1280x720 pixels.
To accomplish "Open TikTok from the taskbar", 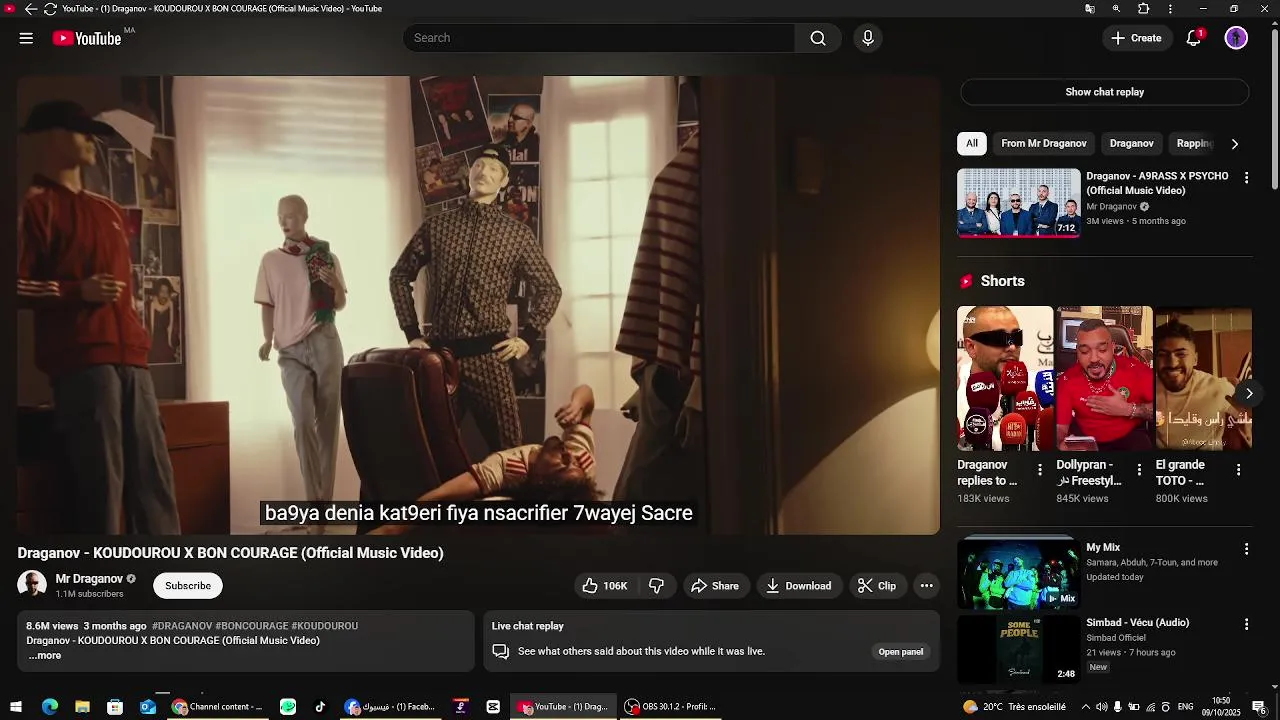I will [x=320, y=707].
